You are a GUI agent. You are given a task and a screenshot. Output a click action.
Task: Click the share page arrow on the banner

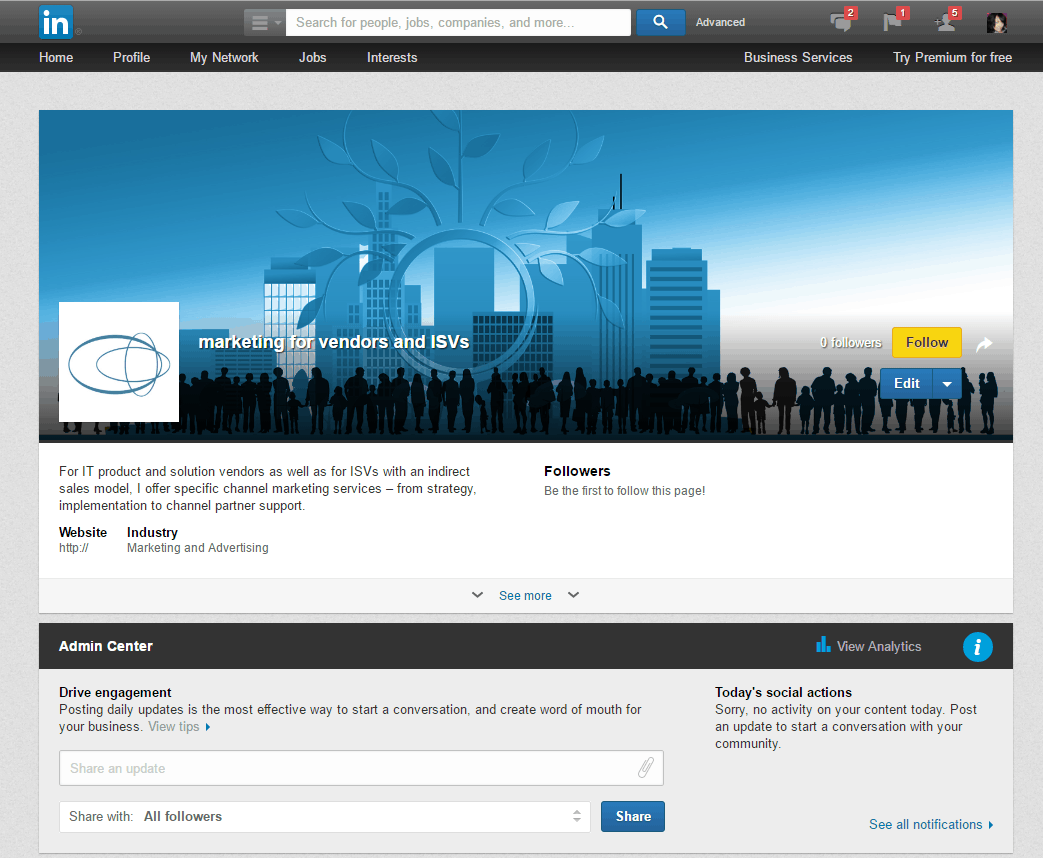coord(984,343)
